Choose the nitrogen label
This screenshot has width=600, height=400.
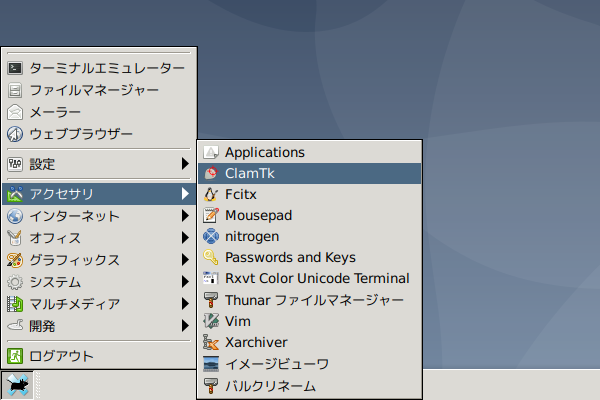pos(252,237)
